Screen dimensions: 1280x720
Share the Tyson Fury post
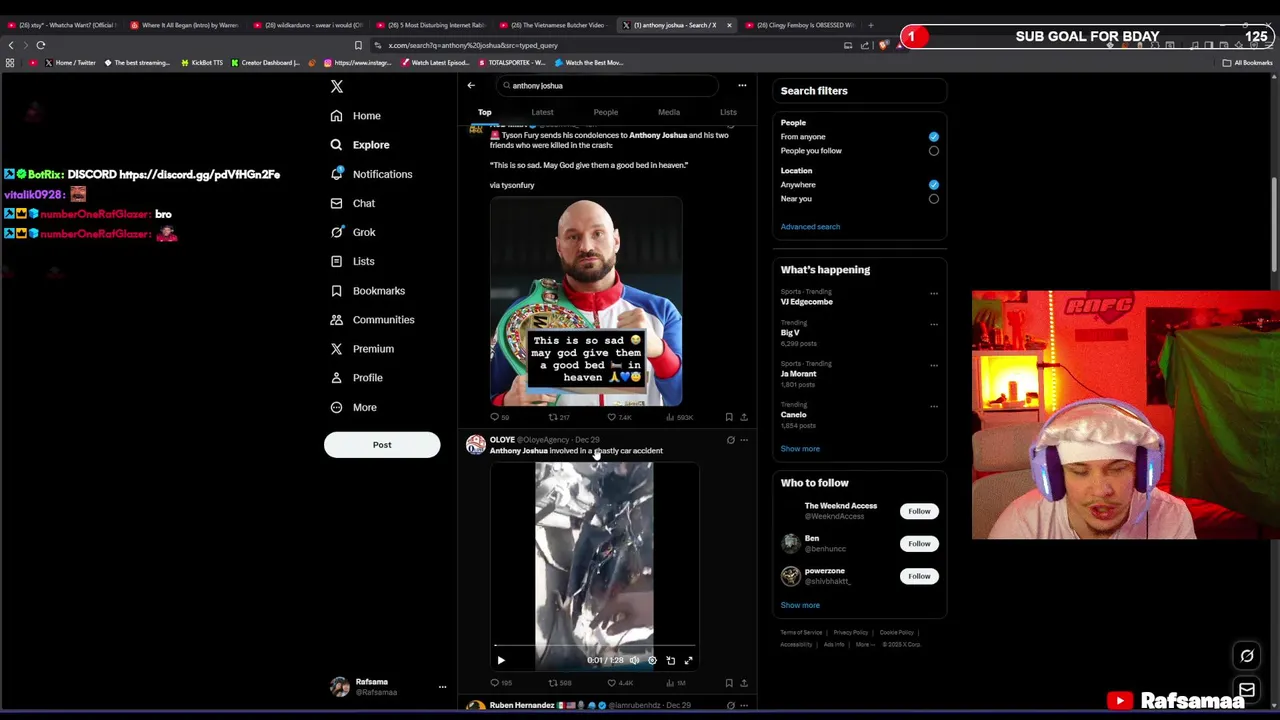coord(744,417)
